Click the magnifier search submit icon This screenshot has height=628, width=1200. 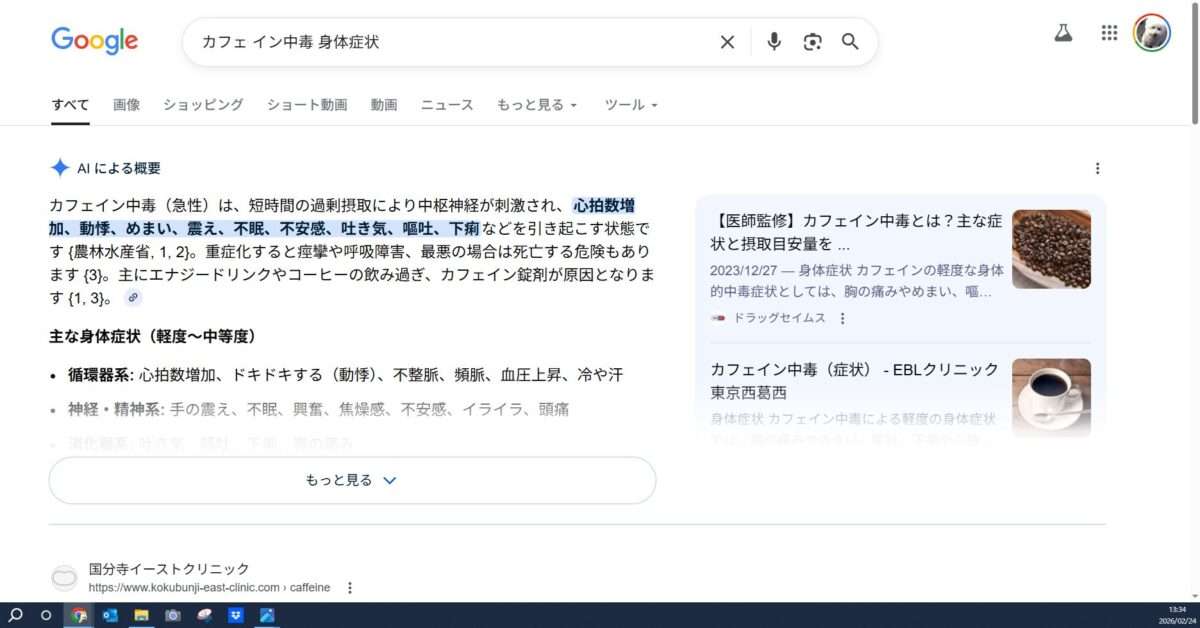coord(850,42)
